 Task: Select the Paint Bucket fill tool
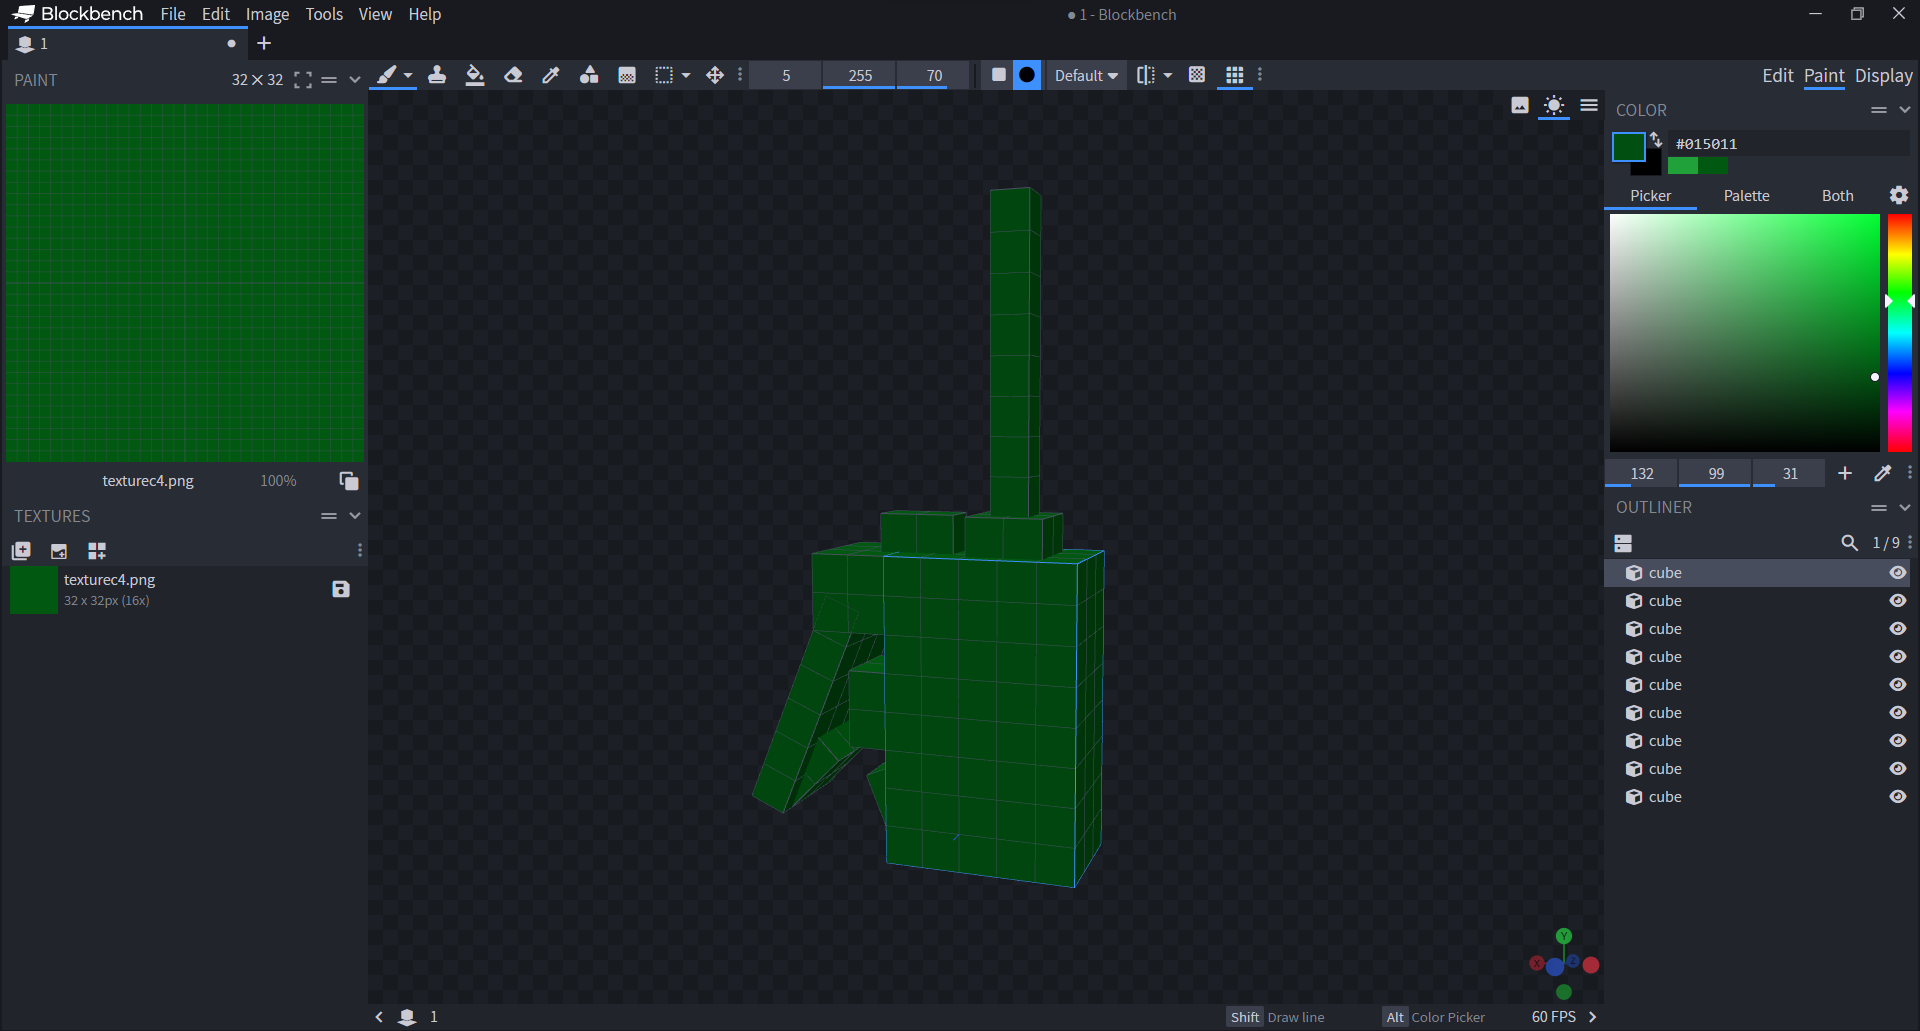[x=475, y=75]
